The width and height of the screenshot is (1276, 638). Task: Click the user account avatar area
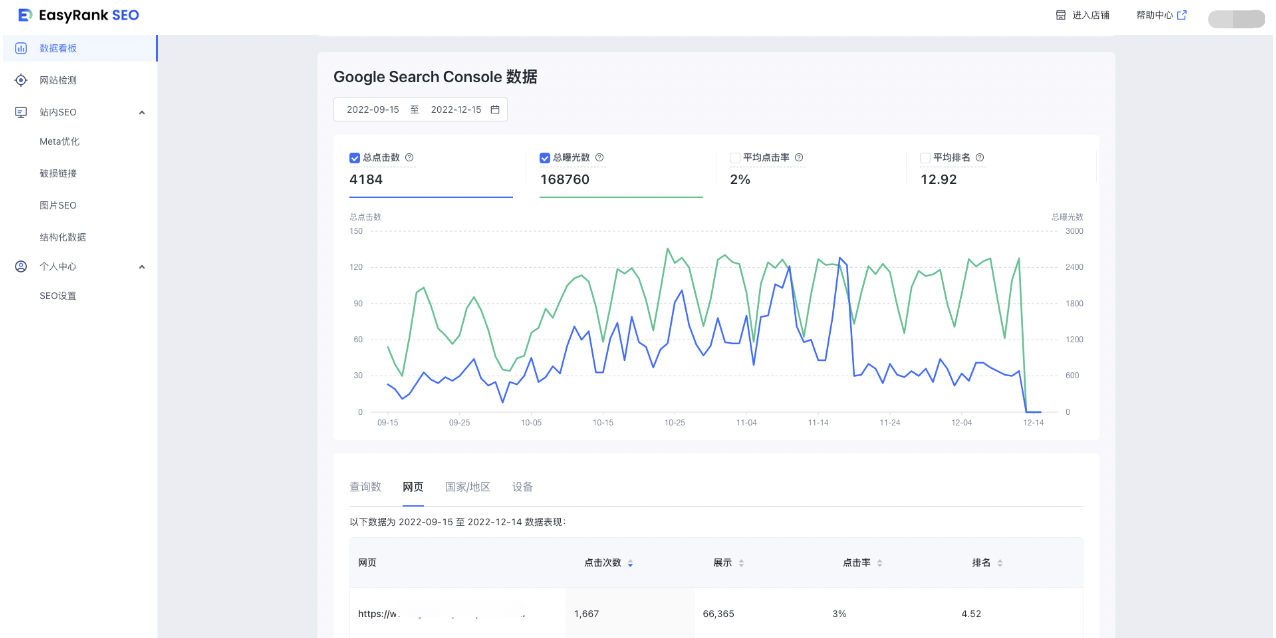tap(1237, 18)
